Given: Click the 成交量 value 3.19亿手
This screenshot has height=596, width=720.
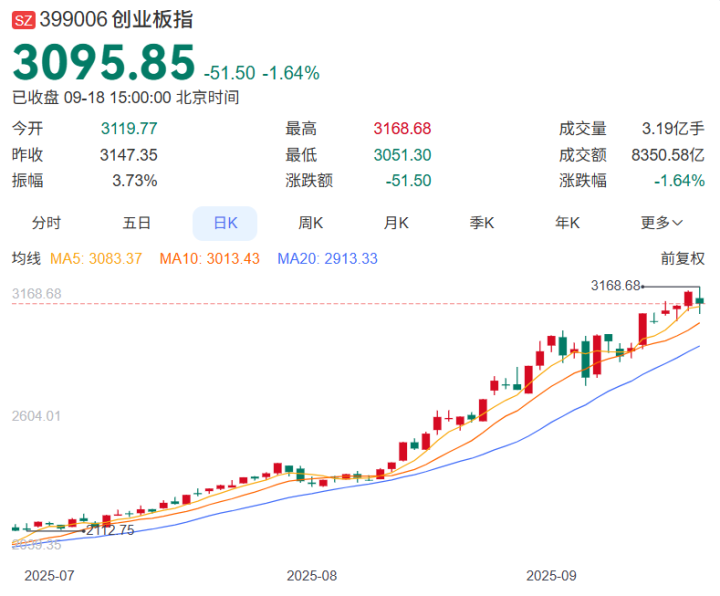Looking at the screenshot, I should 673,129.
